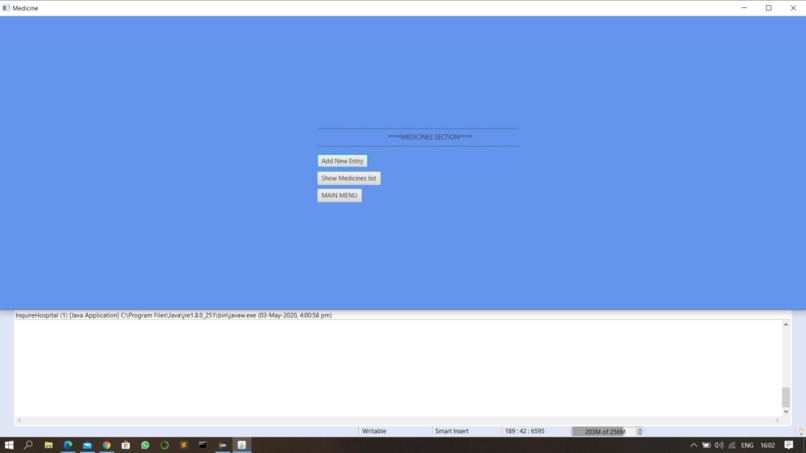Open Sublime Text from the taskbar
The height and width of the screenshot is (453, 806).
pyautogui.click(x=184, y=445)
